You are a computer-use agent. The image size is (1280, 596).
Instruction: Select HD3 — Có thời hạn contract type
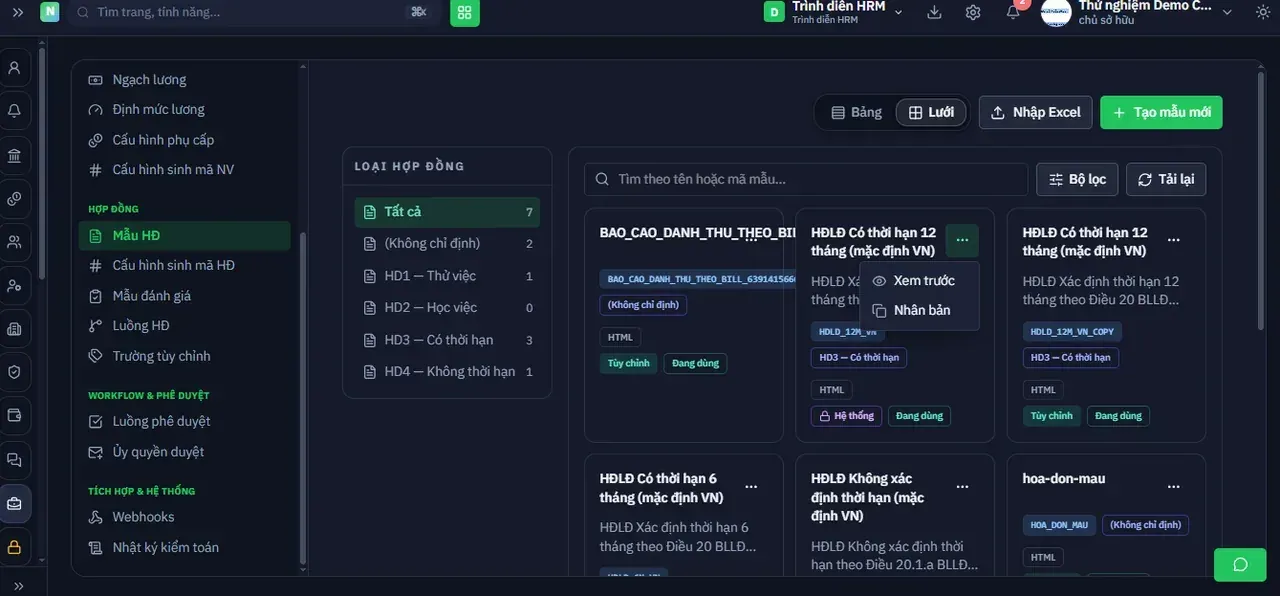[x=447, y=339]
